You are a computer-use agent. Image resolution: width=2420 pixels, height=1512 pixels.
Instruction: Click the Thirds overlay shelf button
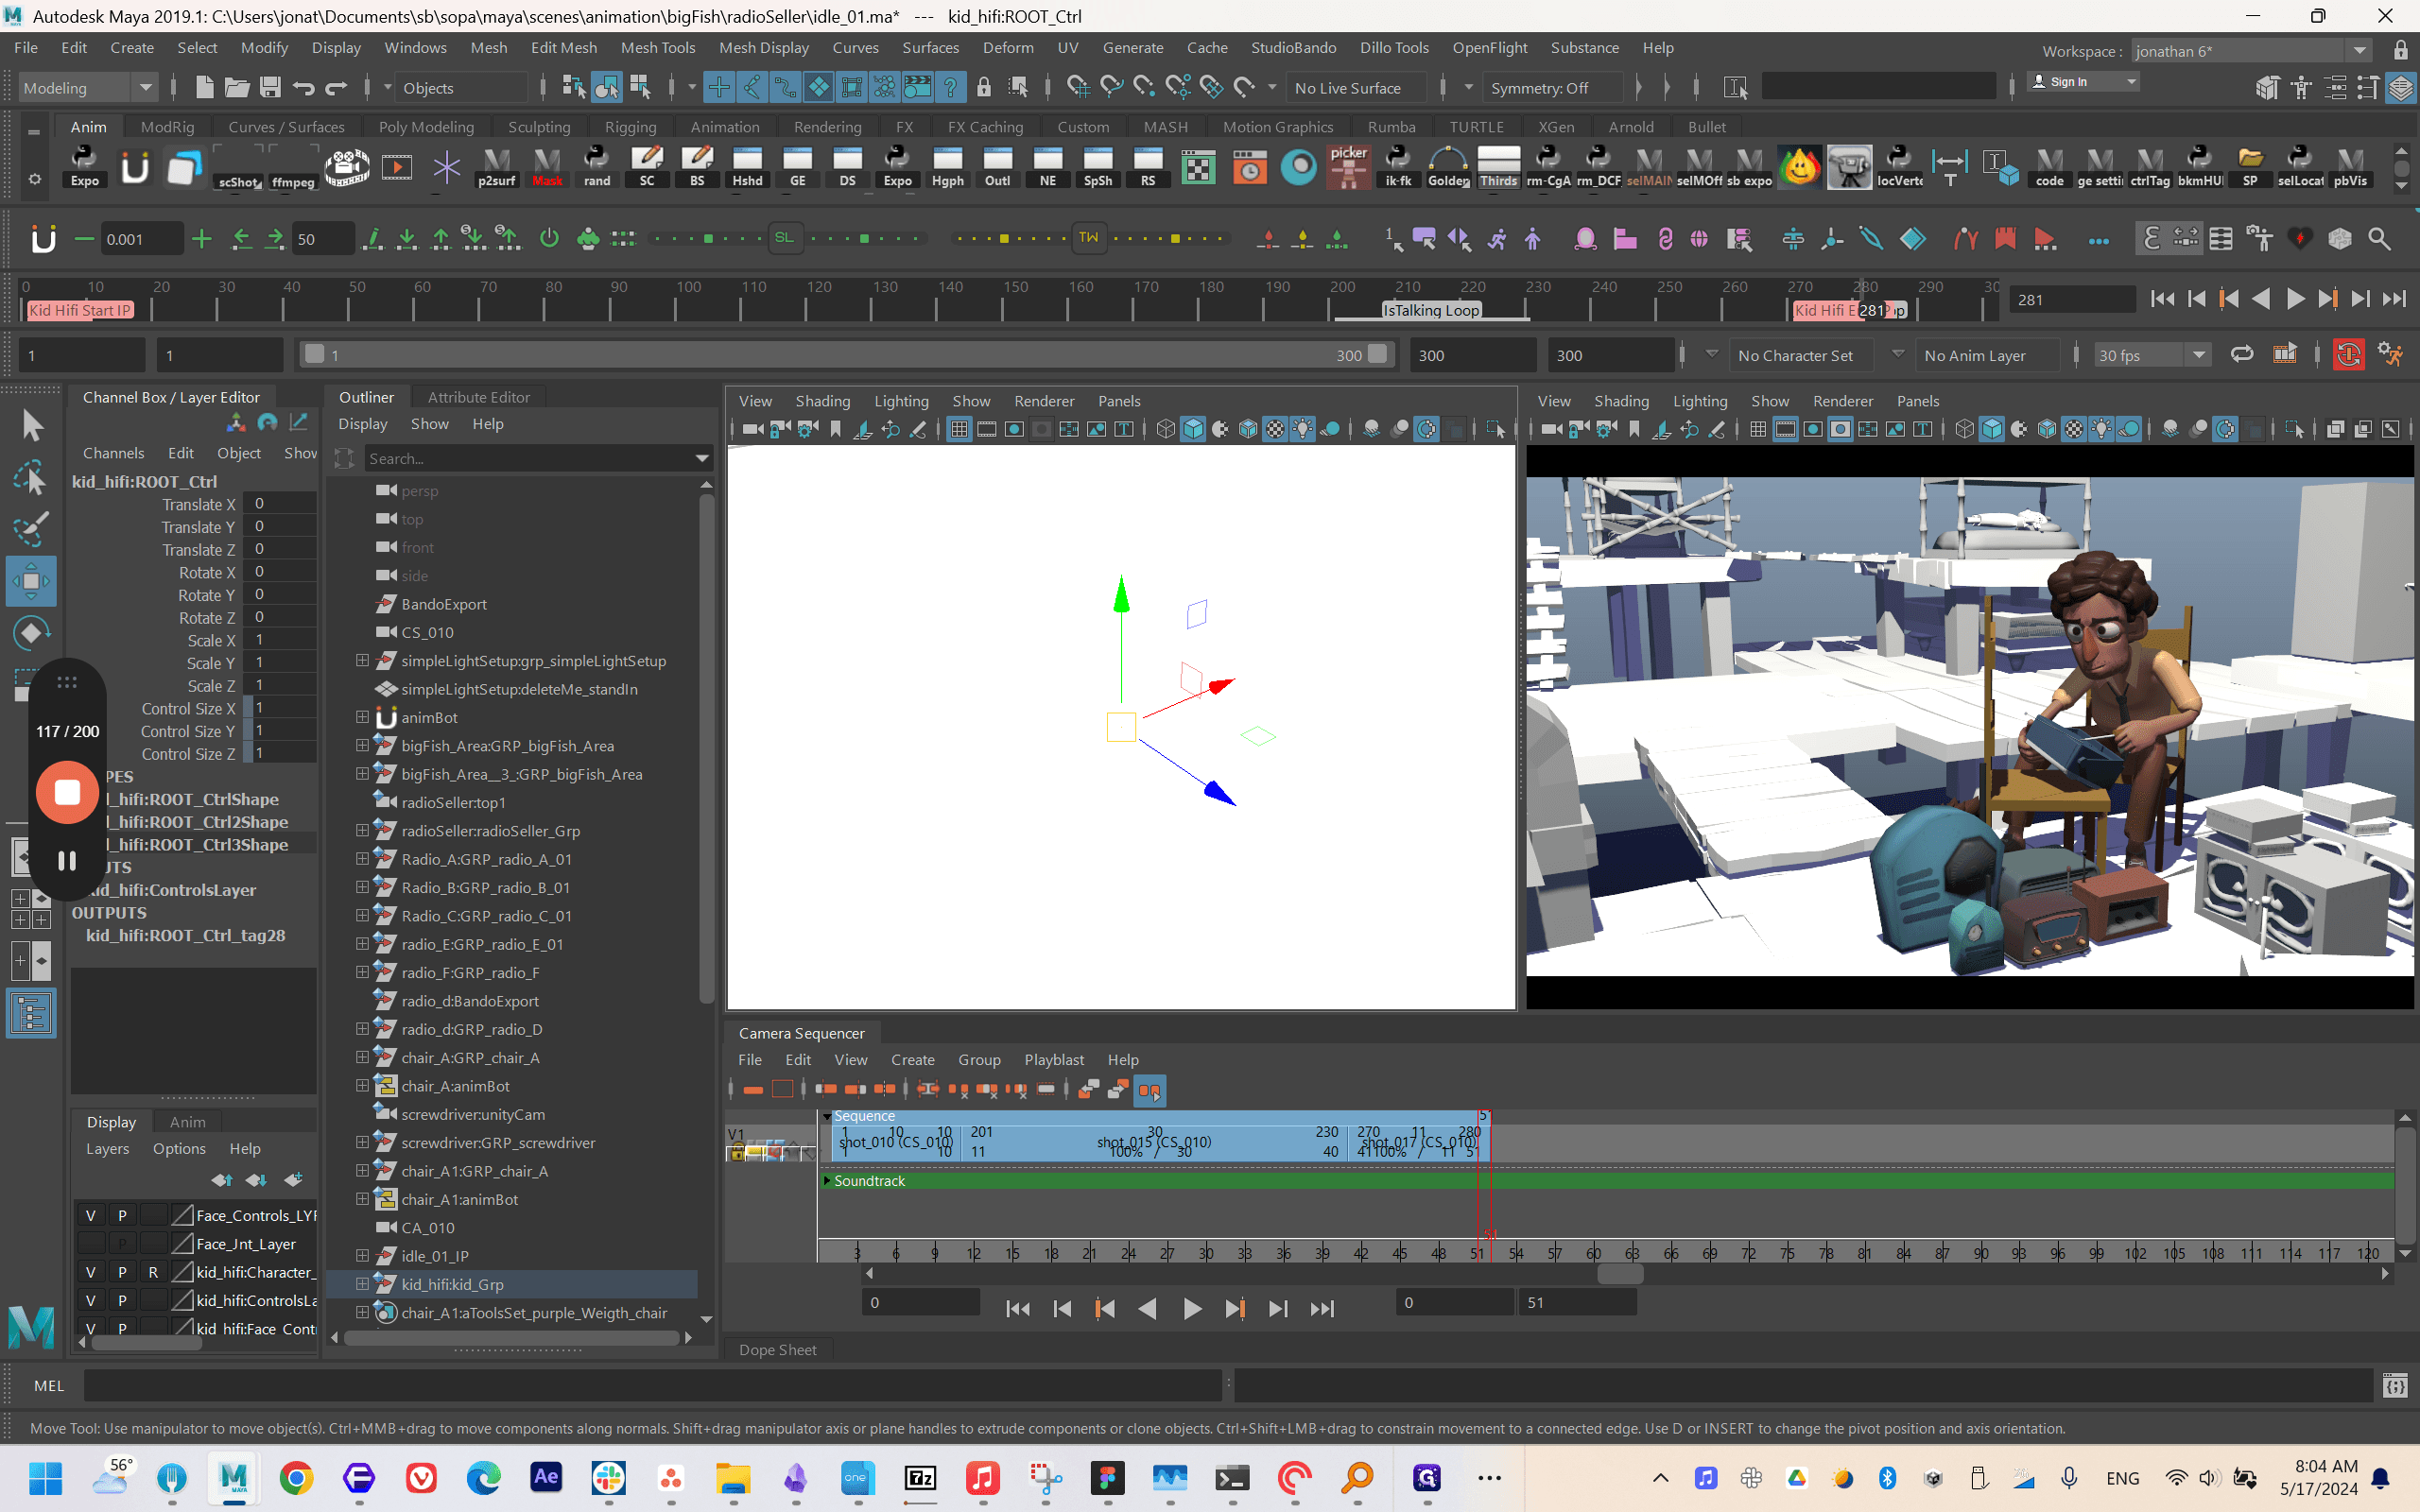1498,167
